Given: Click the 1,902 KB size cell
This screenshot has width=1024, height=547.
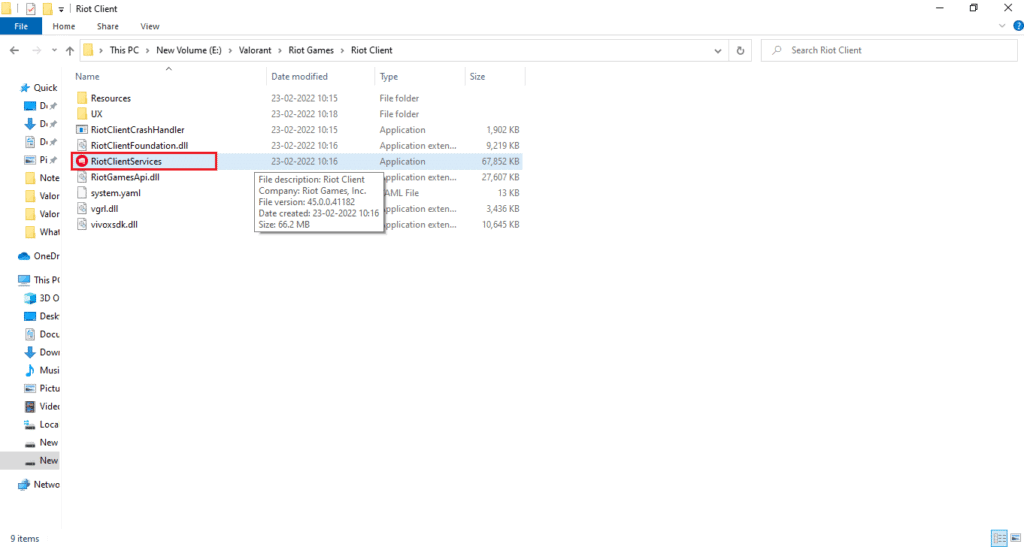Looking at the screenshot, I should tap(503, 130).
